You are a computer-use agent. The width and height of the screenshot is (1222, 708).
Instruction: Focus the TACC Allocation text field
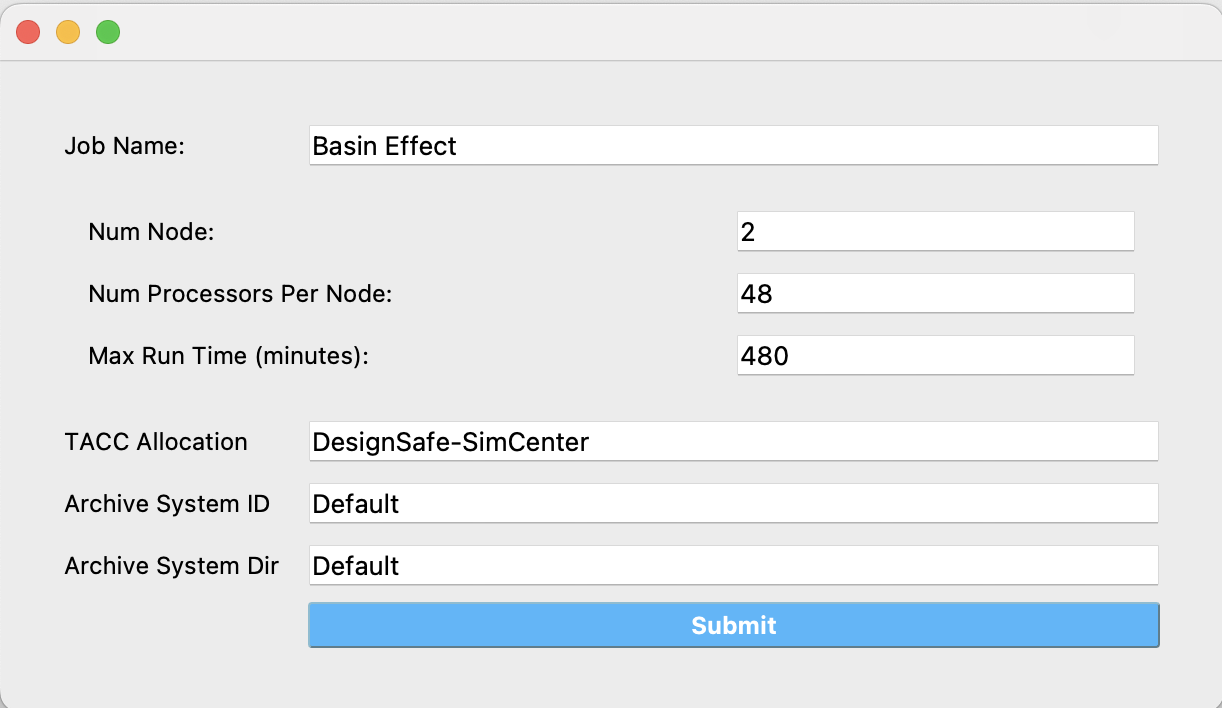(x=733, y=442)
